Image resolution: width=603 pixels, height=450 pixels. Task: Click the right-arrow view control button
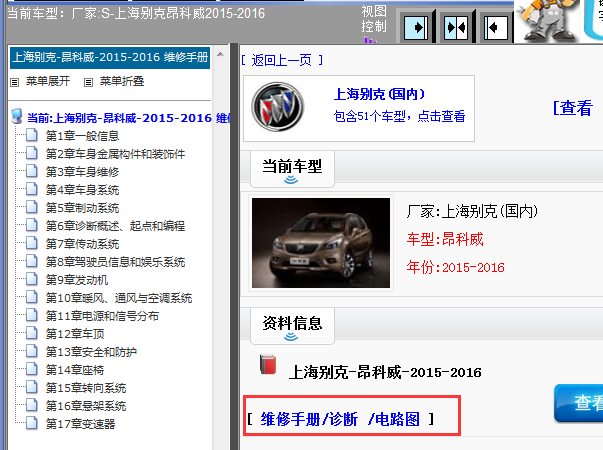pos(416,28)
